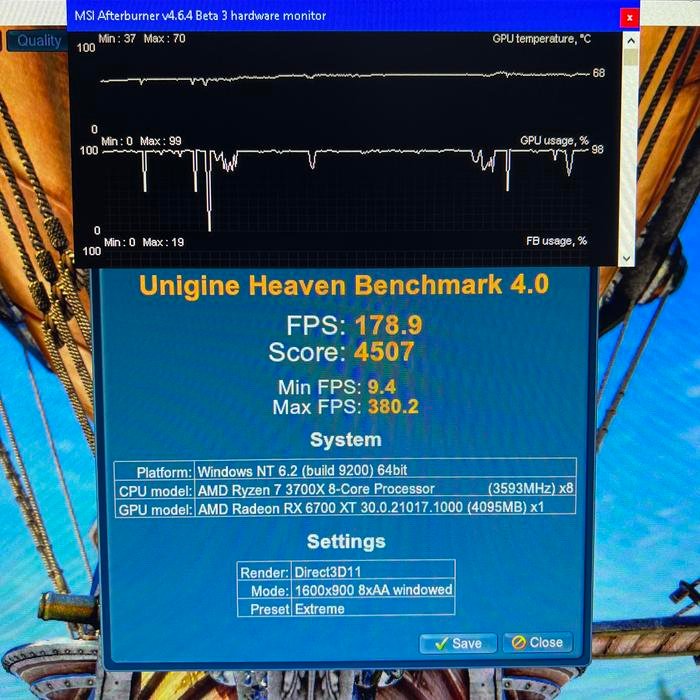Viewport: 700px width, 700px height.
Task: Click the Platform Windows NT value field
Action: tap(385, 471)
